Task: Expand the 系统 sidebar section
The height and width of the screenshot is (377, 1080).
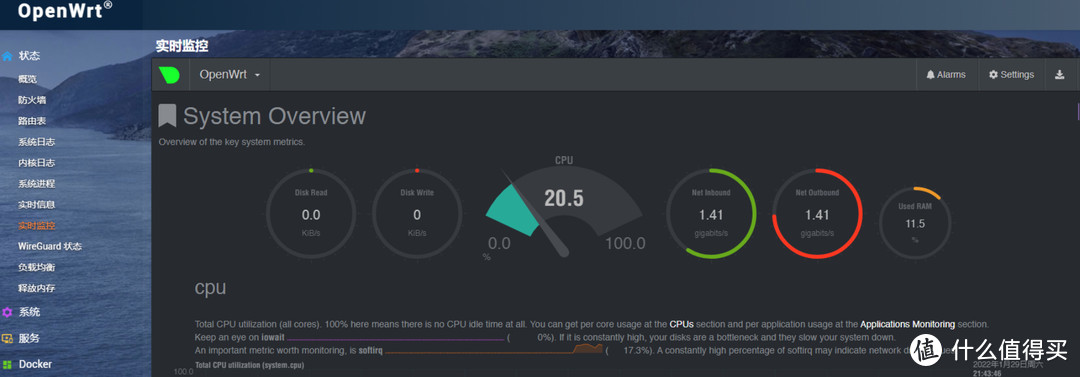Action: 29,312
